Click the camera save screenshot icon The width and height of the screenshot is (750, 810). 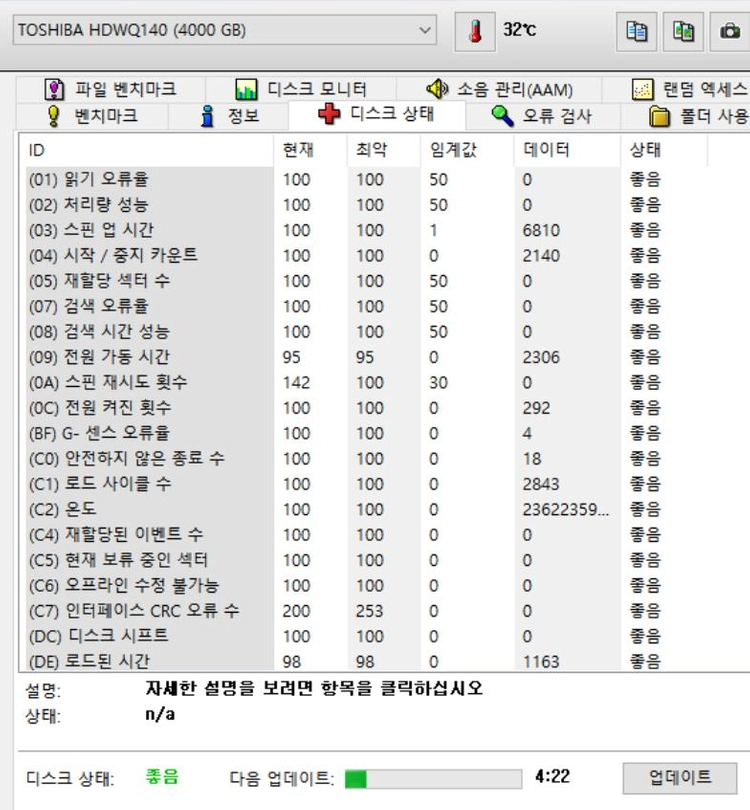730,31
